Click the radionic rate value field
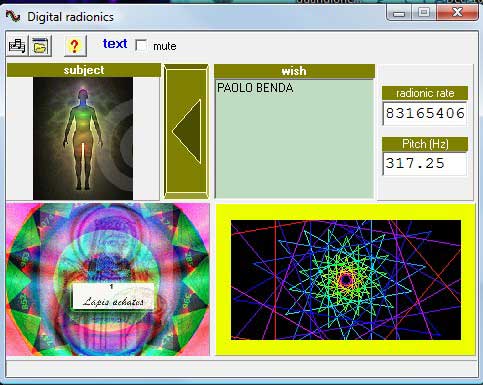The height and width of the screenshot is (385, 483). [425, 113]
